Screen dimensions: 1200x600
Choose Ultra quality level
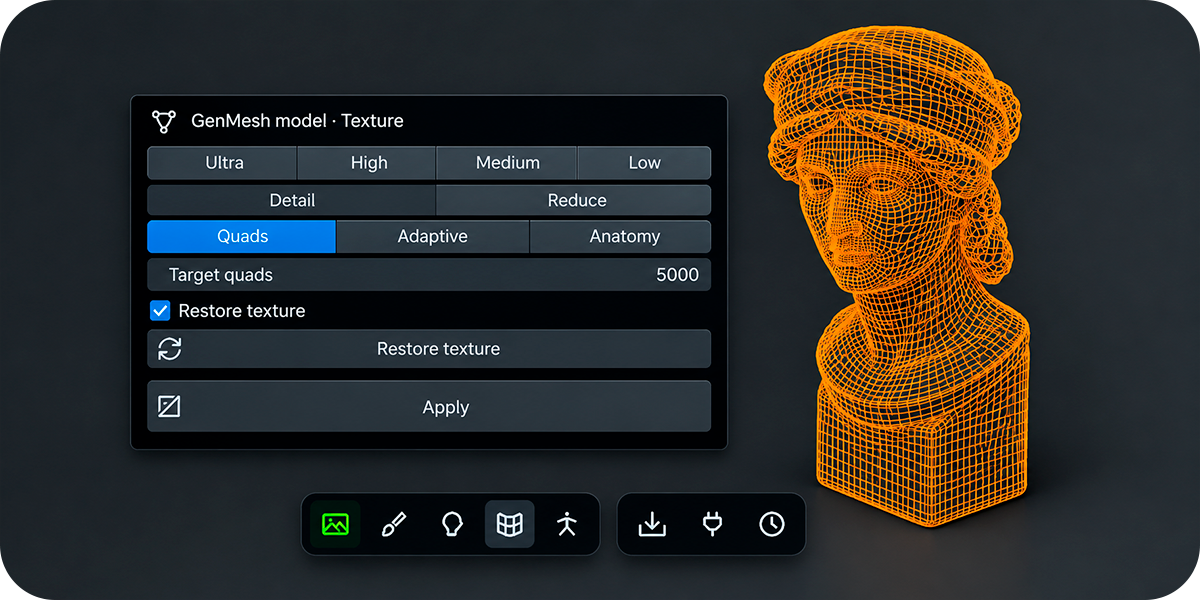(x=222, y=163)
